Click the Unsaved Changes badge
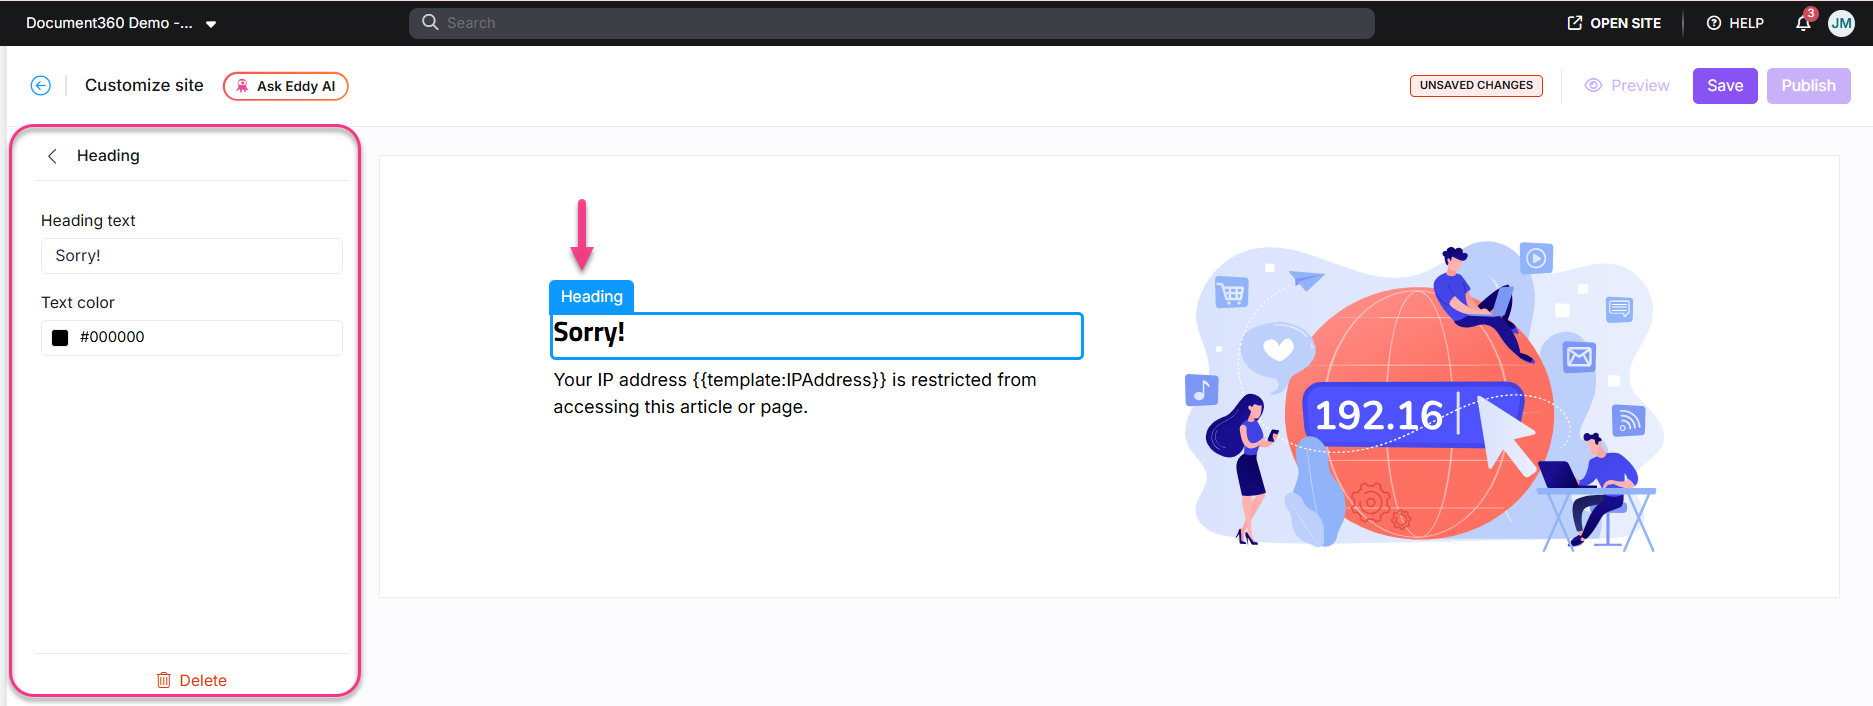The image size is (1873, 706). coord(1476,86)
